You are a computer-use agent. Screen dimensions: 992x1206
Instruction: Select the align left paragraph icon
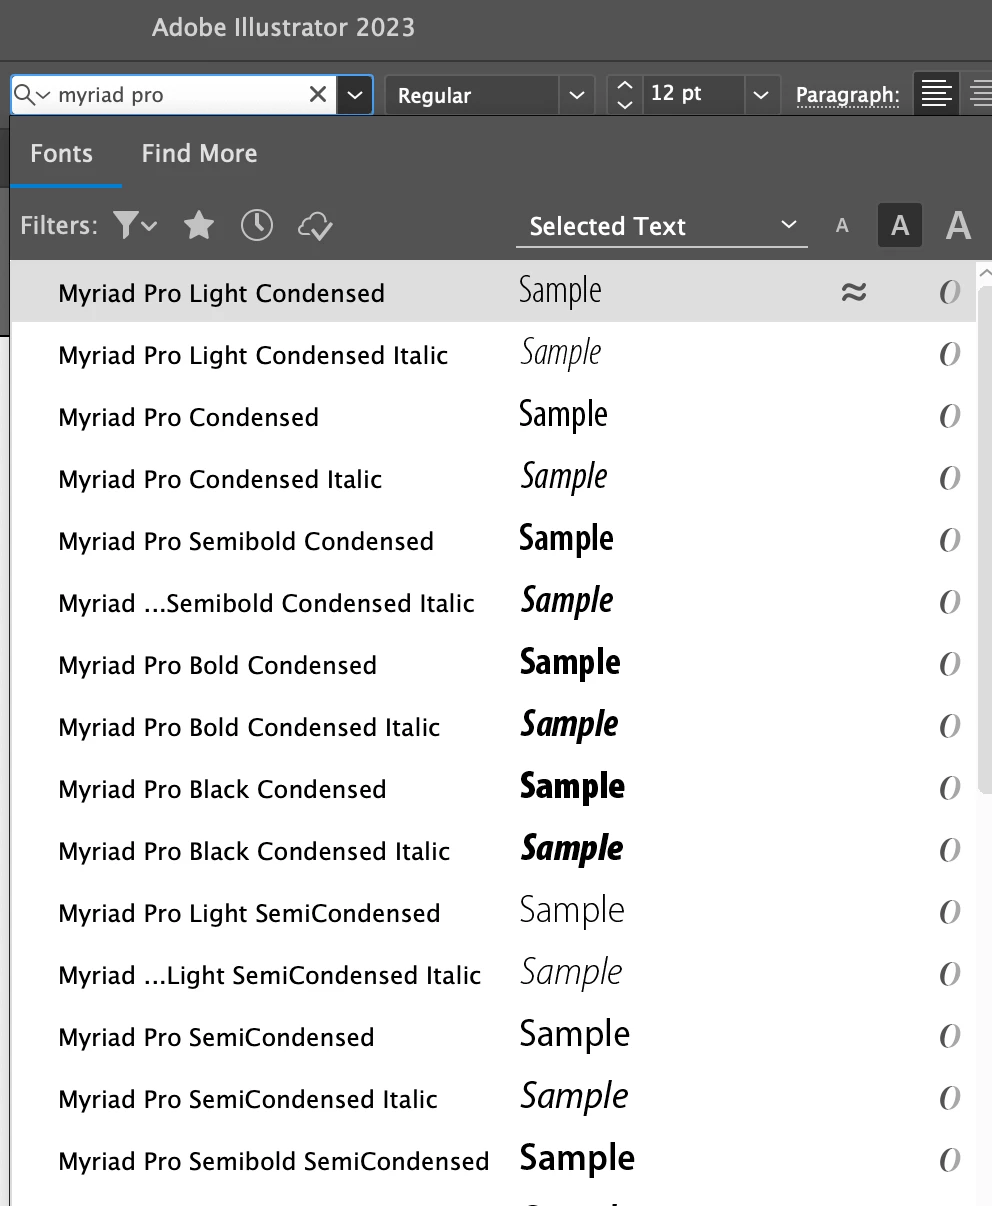point(936,95)
